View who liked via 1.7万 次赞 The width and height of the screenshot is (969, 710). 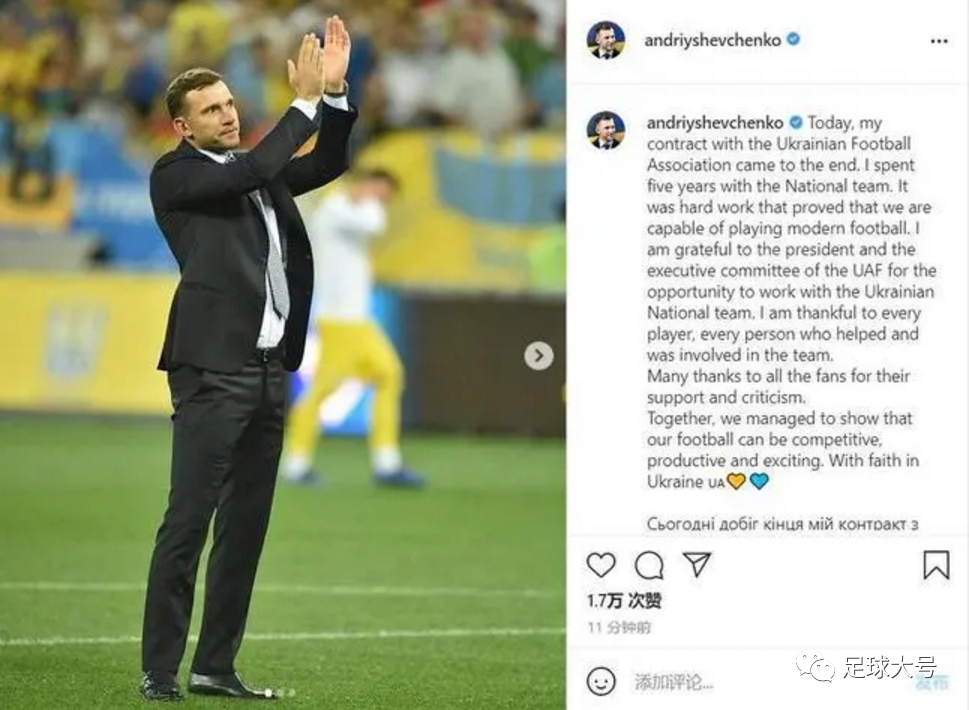624,601
